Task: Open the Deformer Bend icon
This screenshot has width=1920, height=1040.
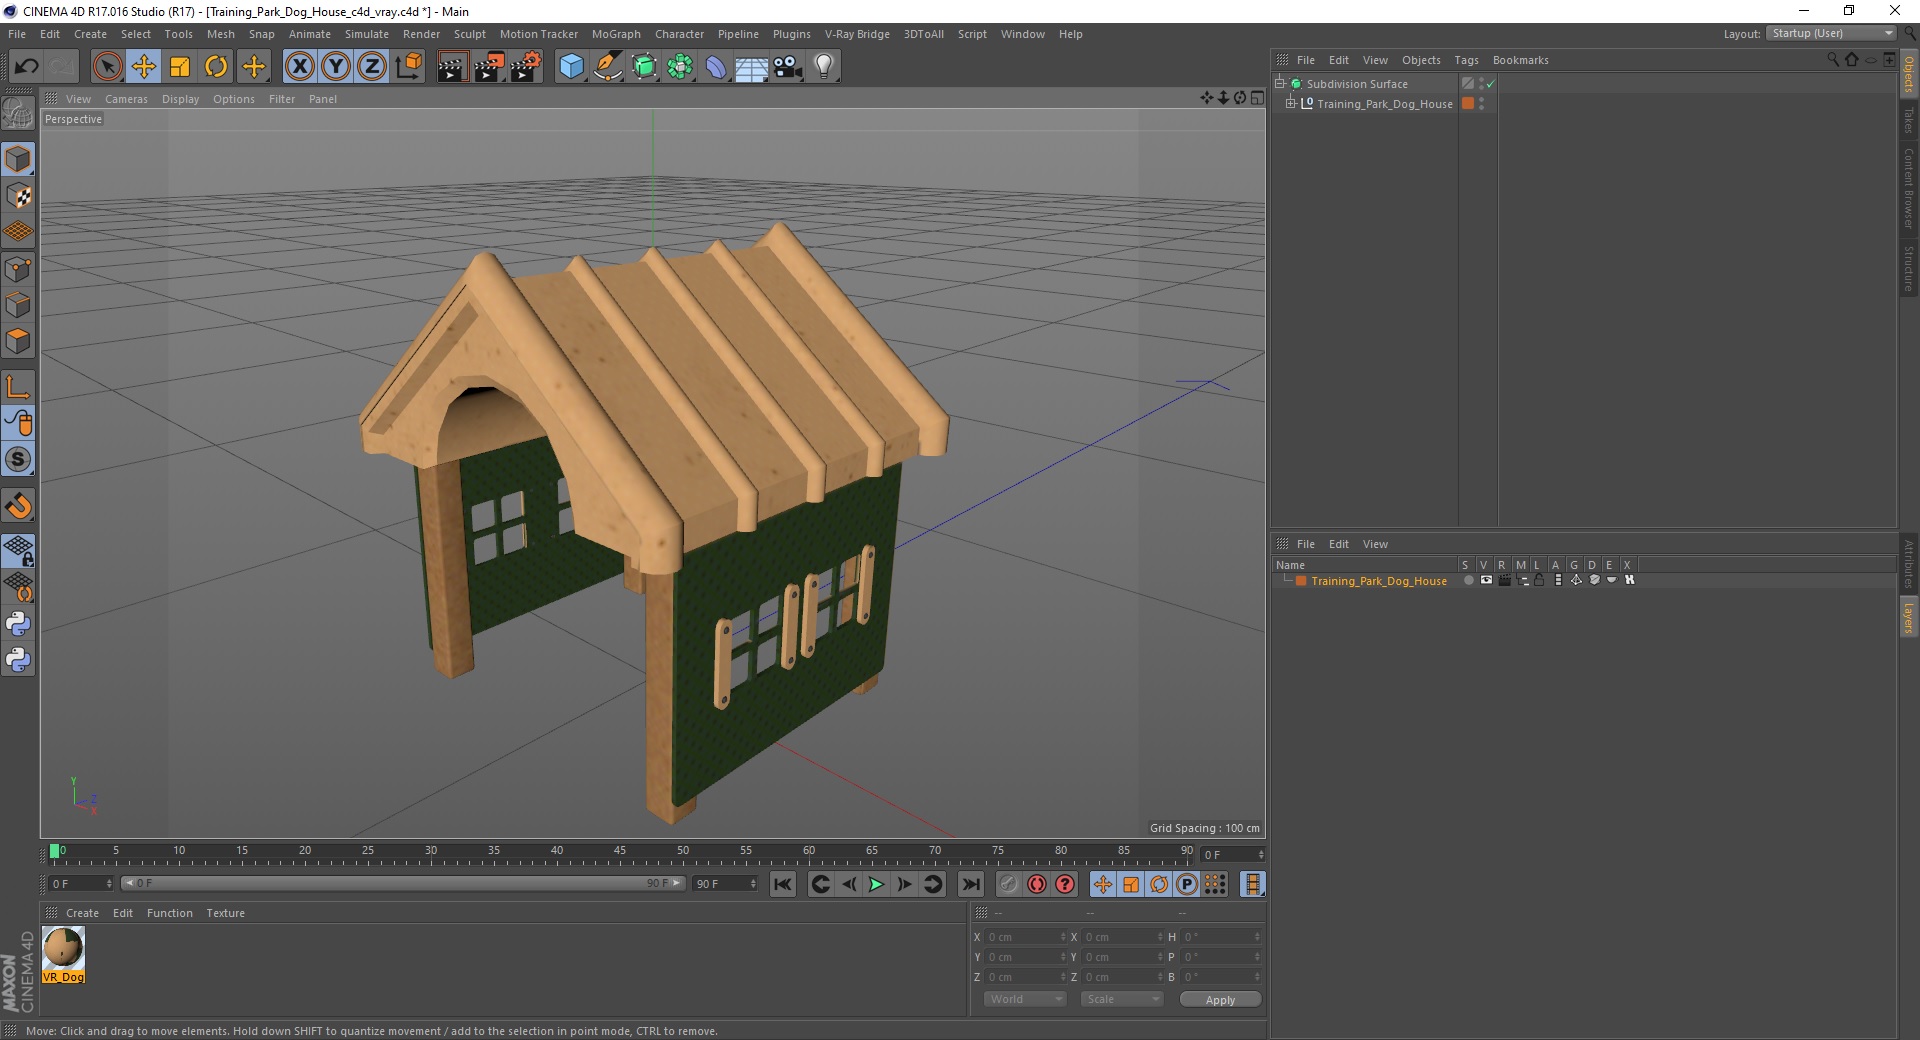Action: [717, 67]
